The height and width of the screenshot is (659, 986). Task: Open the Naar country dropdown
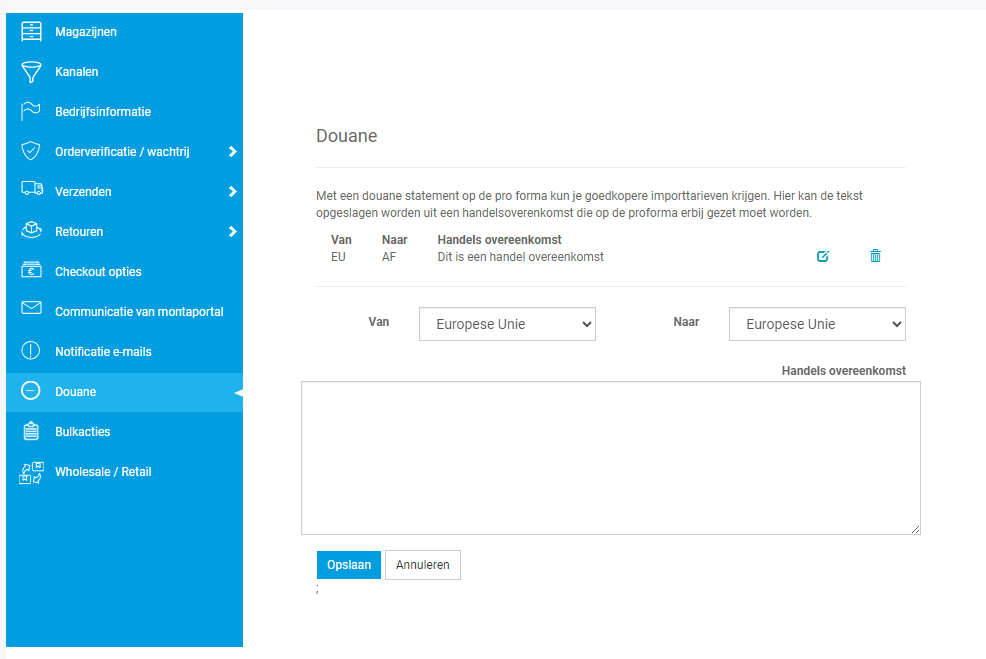pos(817,324)
